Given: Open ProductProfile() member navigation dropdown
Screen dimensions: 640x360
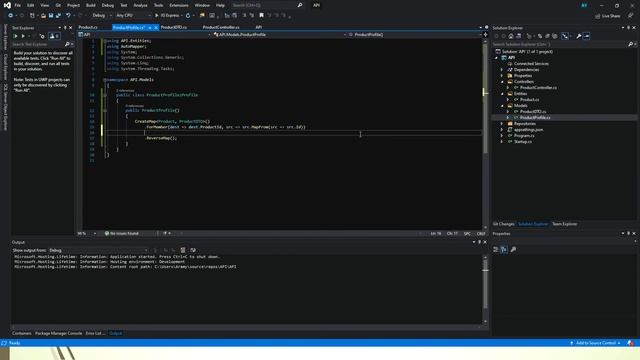Looking at the screenshot, I should coord(415,35).
